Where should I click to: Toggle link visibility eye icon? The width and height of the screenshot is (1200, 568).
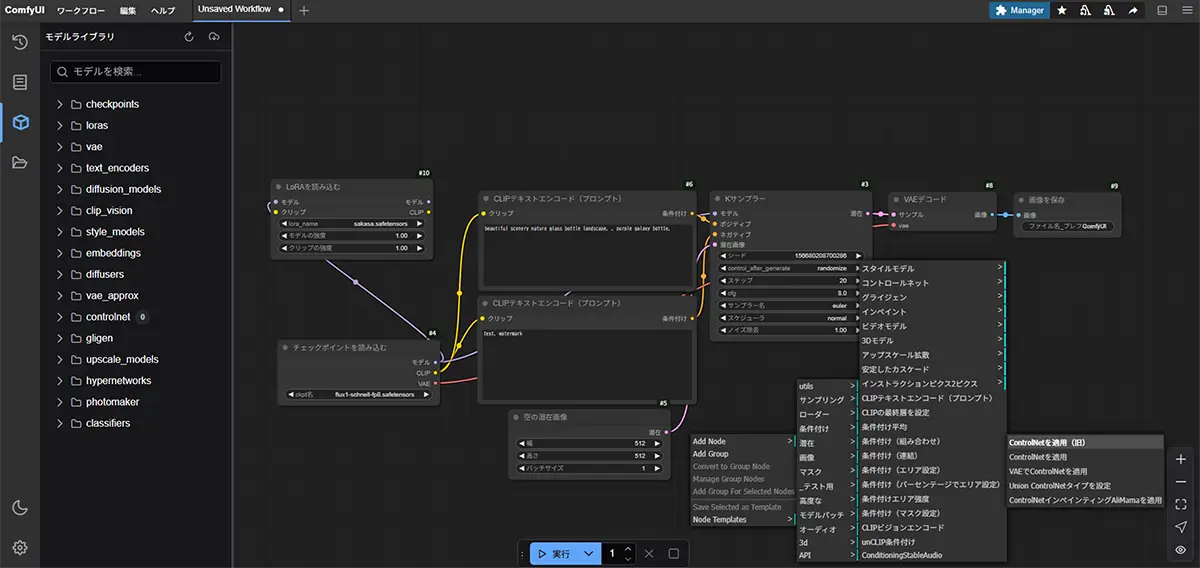click(1181, 549)
